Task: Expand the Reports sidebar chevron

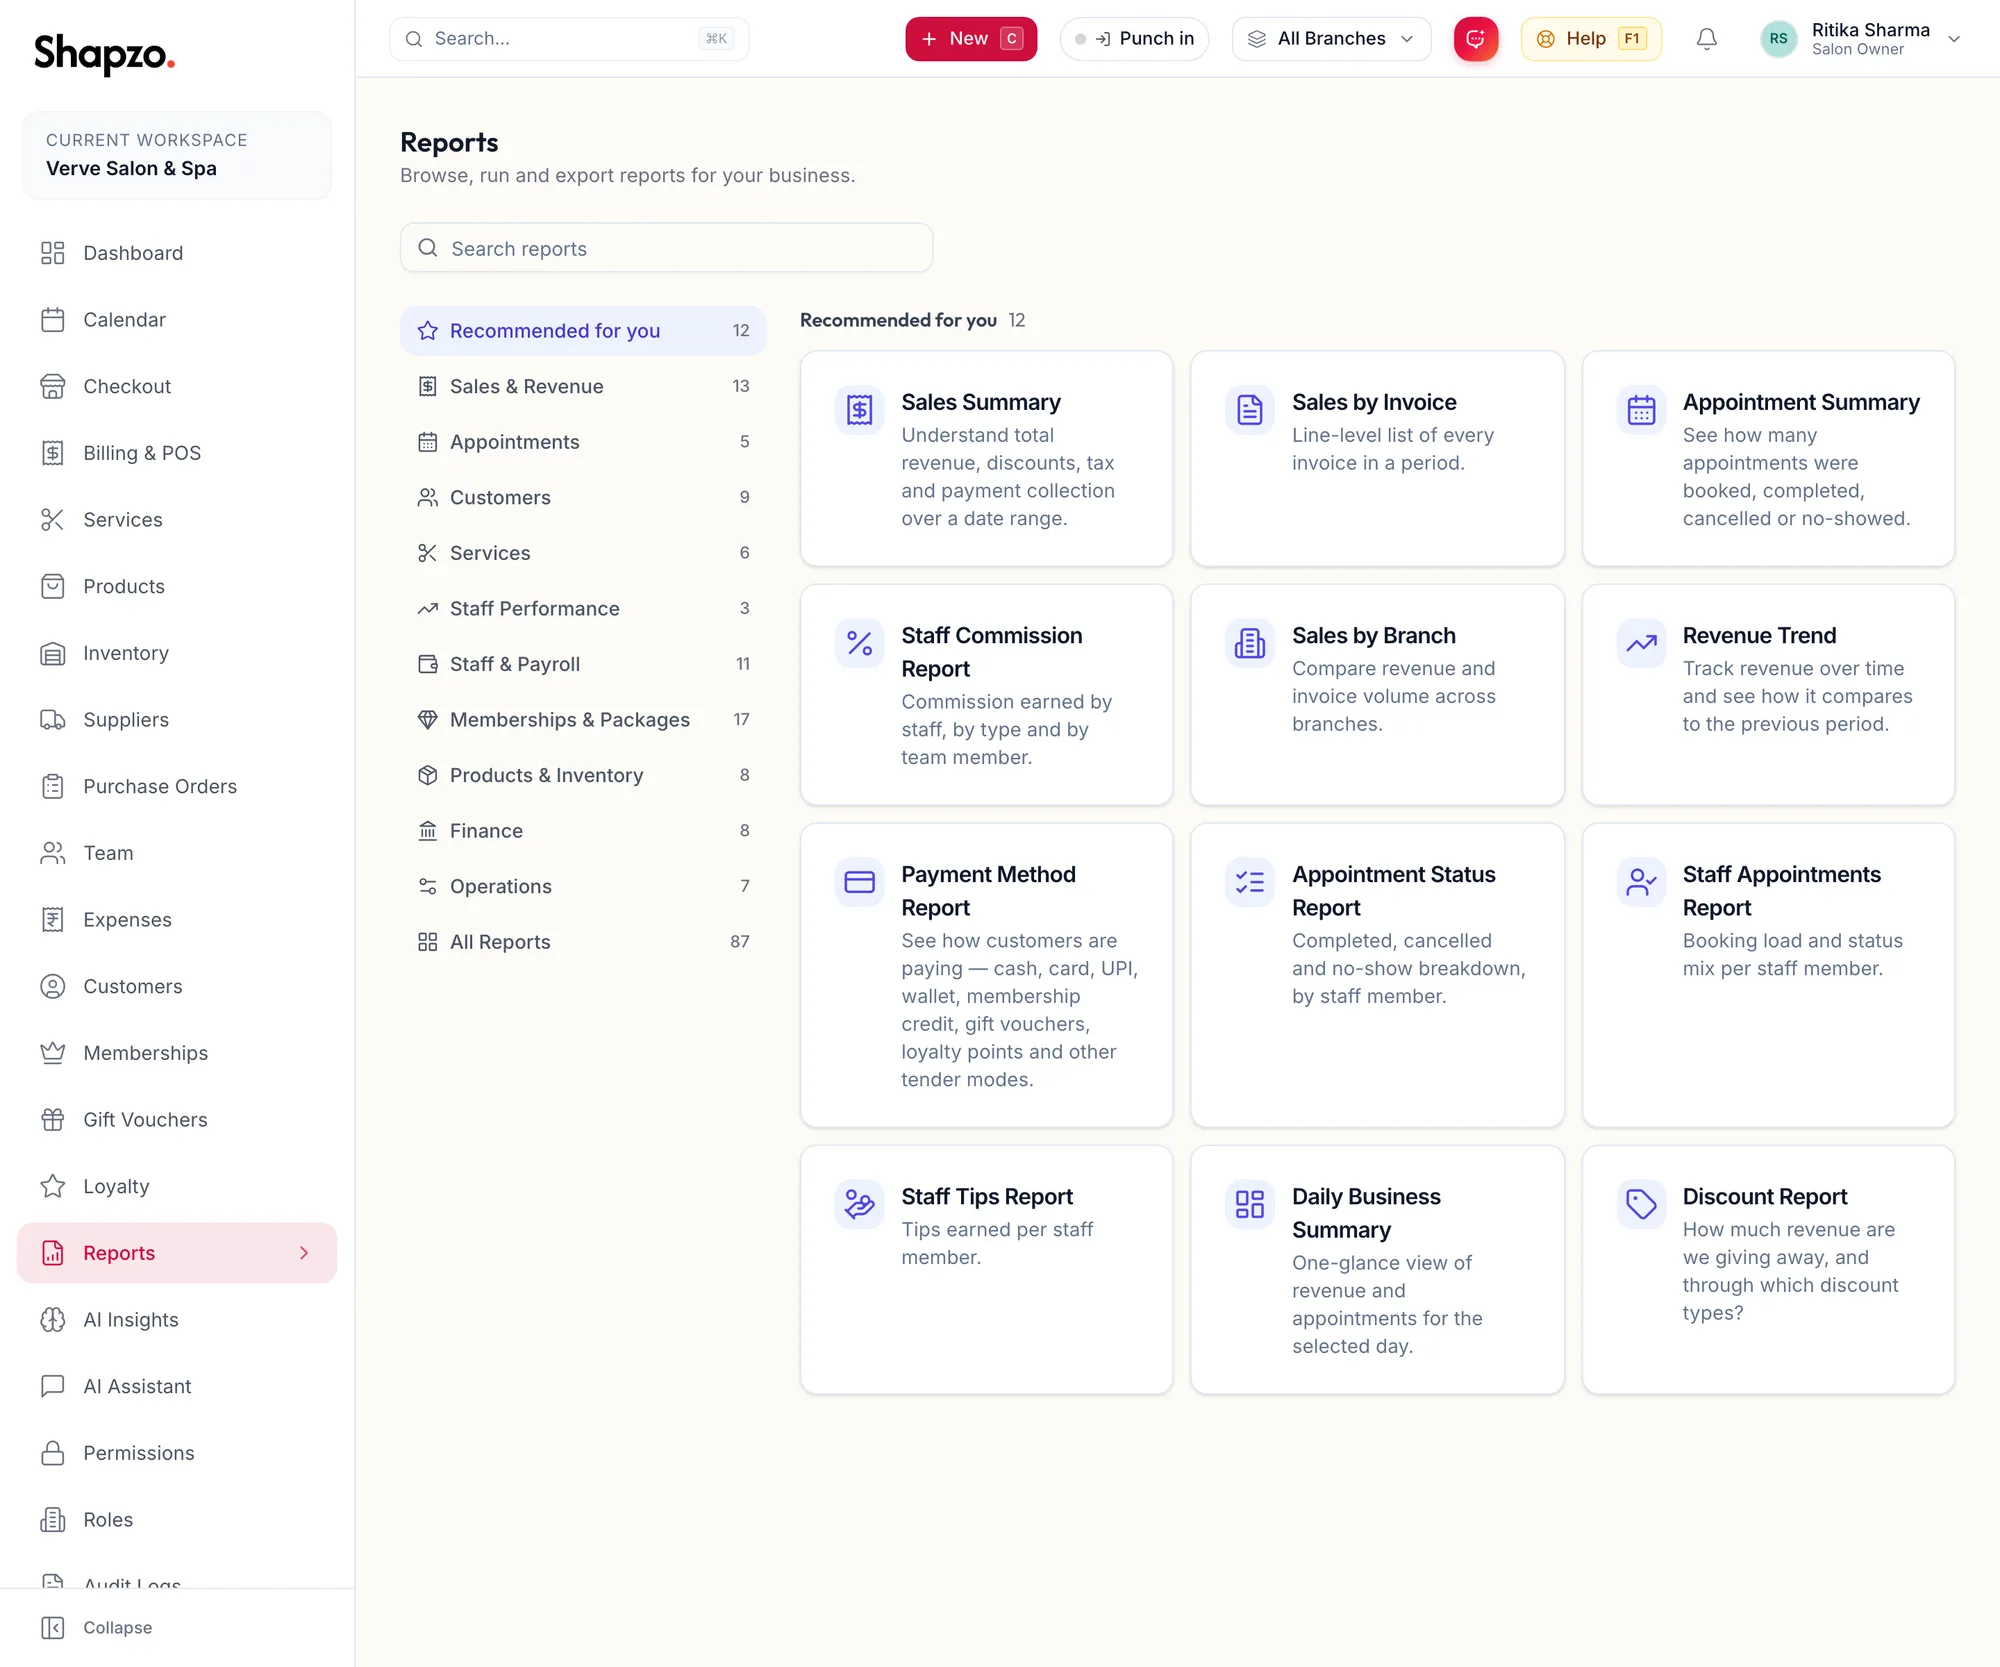Action: [x=304, y=1253]
